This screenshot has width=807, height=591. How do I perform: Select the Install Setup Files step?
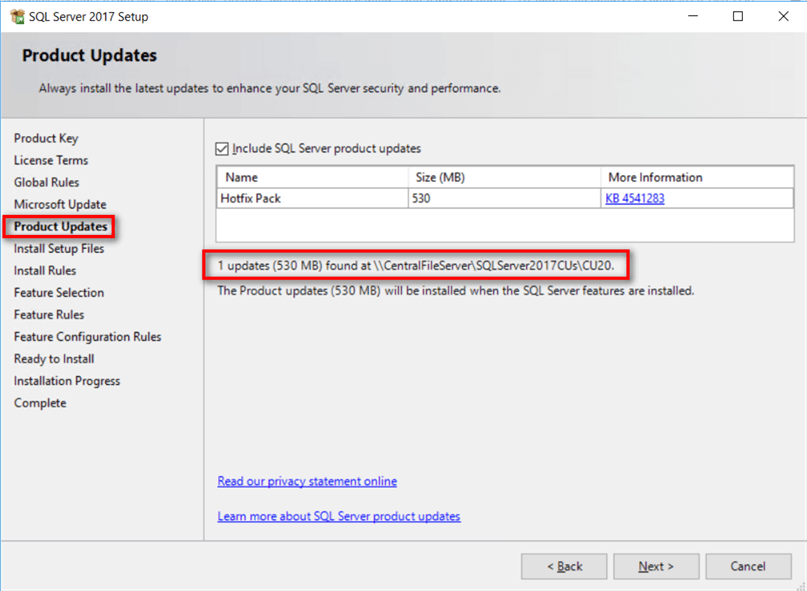click(59, 249)
